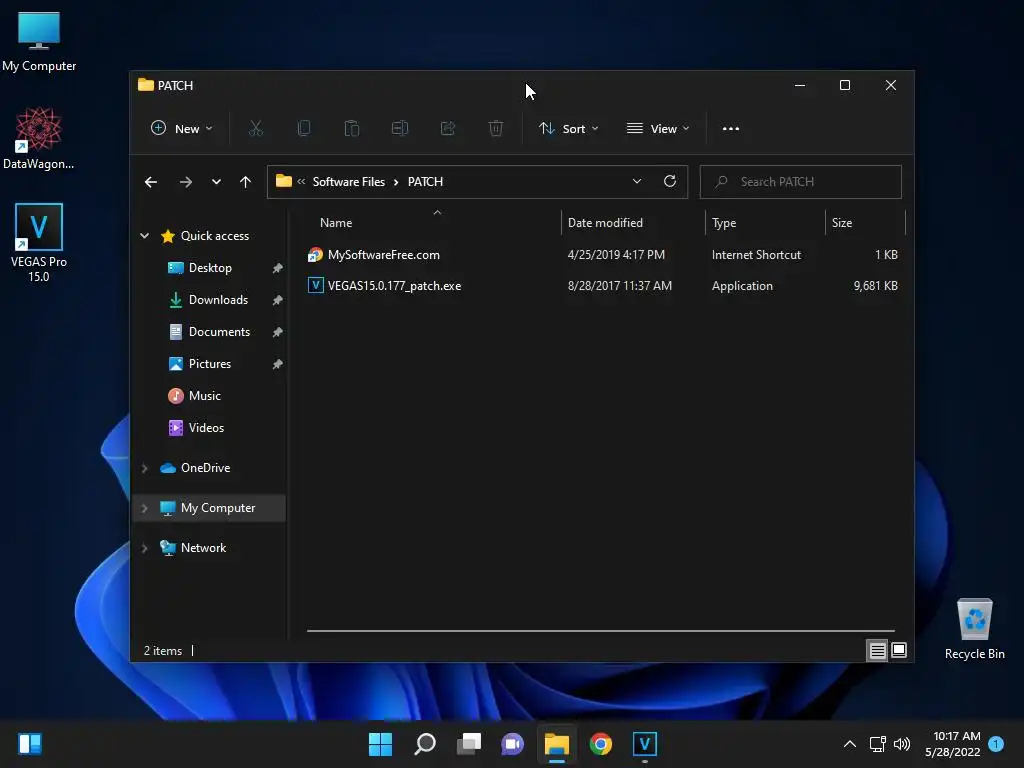Click 9,681 KB size cell
Image resolution: width=1024 pixels, height=768 pixels.
pyautogui.click(x=875, y=285)
